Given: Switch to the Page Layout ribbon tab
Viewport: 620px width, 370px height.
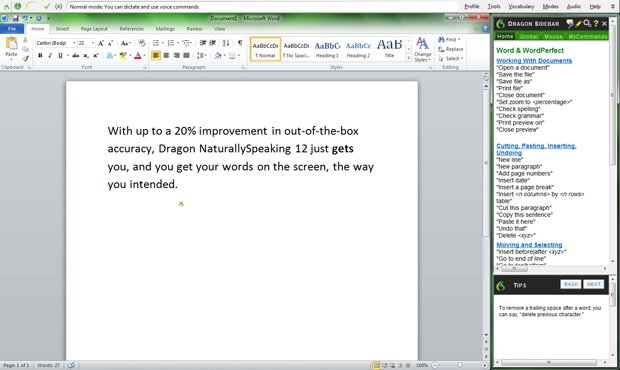Looking at the screenshot, I should pyautogui.click(x=94, y=29).
